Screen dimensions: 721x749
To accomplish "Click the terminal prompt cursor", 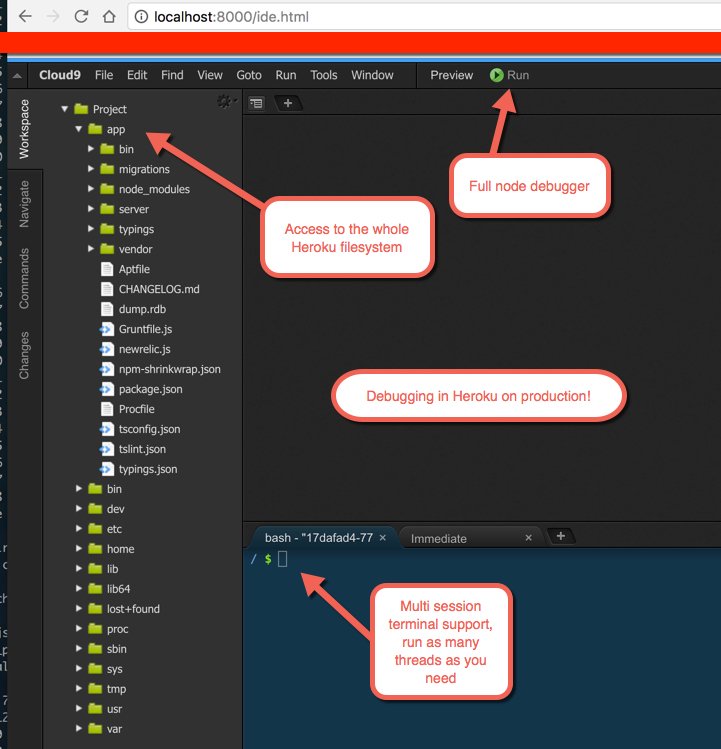I will [282, 559].
